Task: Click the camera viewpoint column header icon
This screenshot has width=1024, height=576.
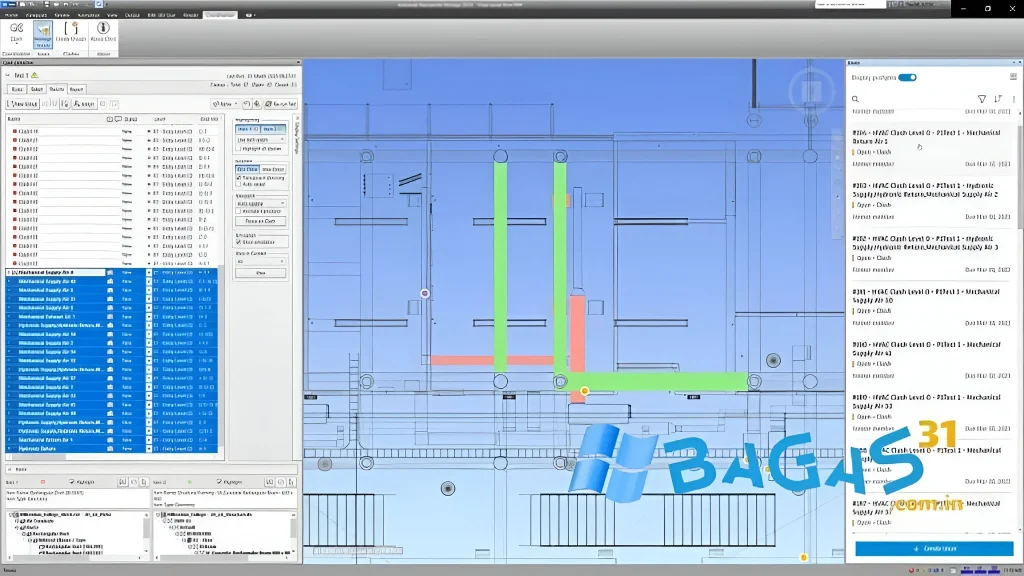Action: (110, 119)
